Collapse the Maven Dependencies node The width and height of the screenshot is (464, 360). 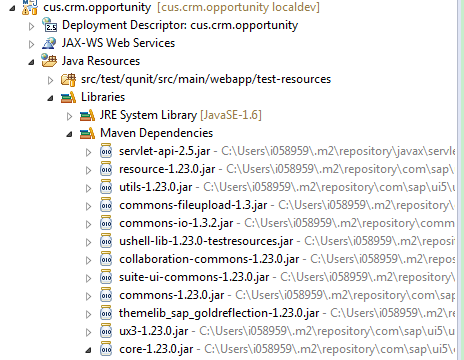pos(69,134)
